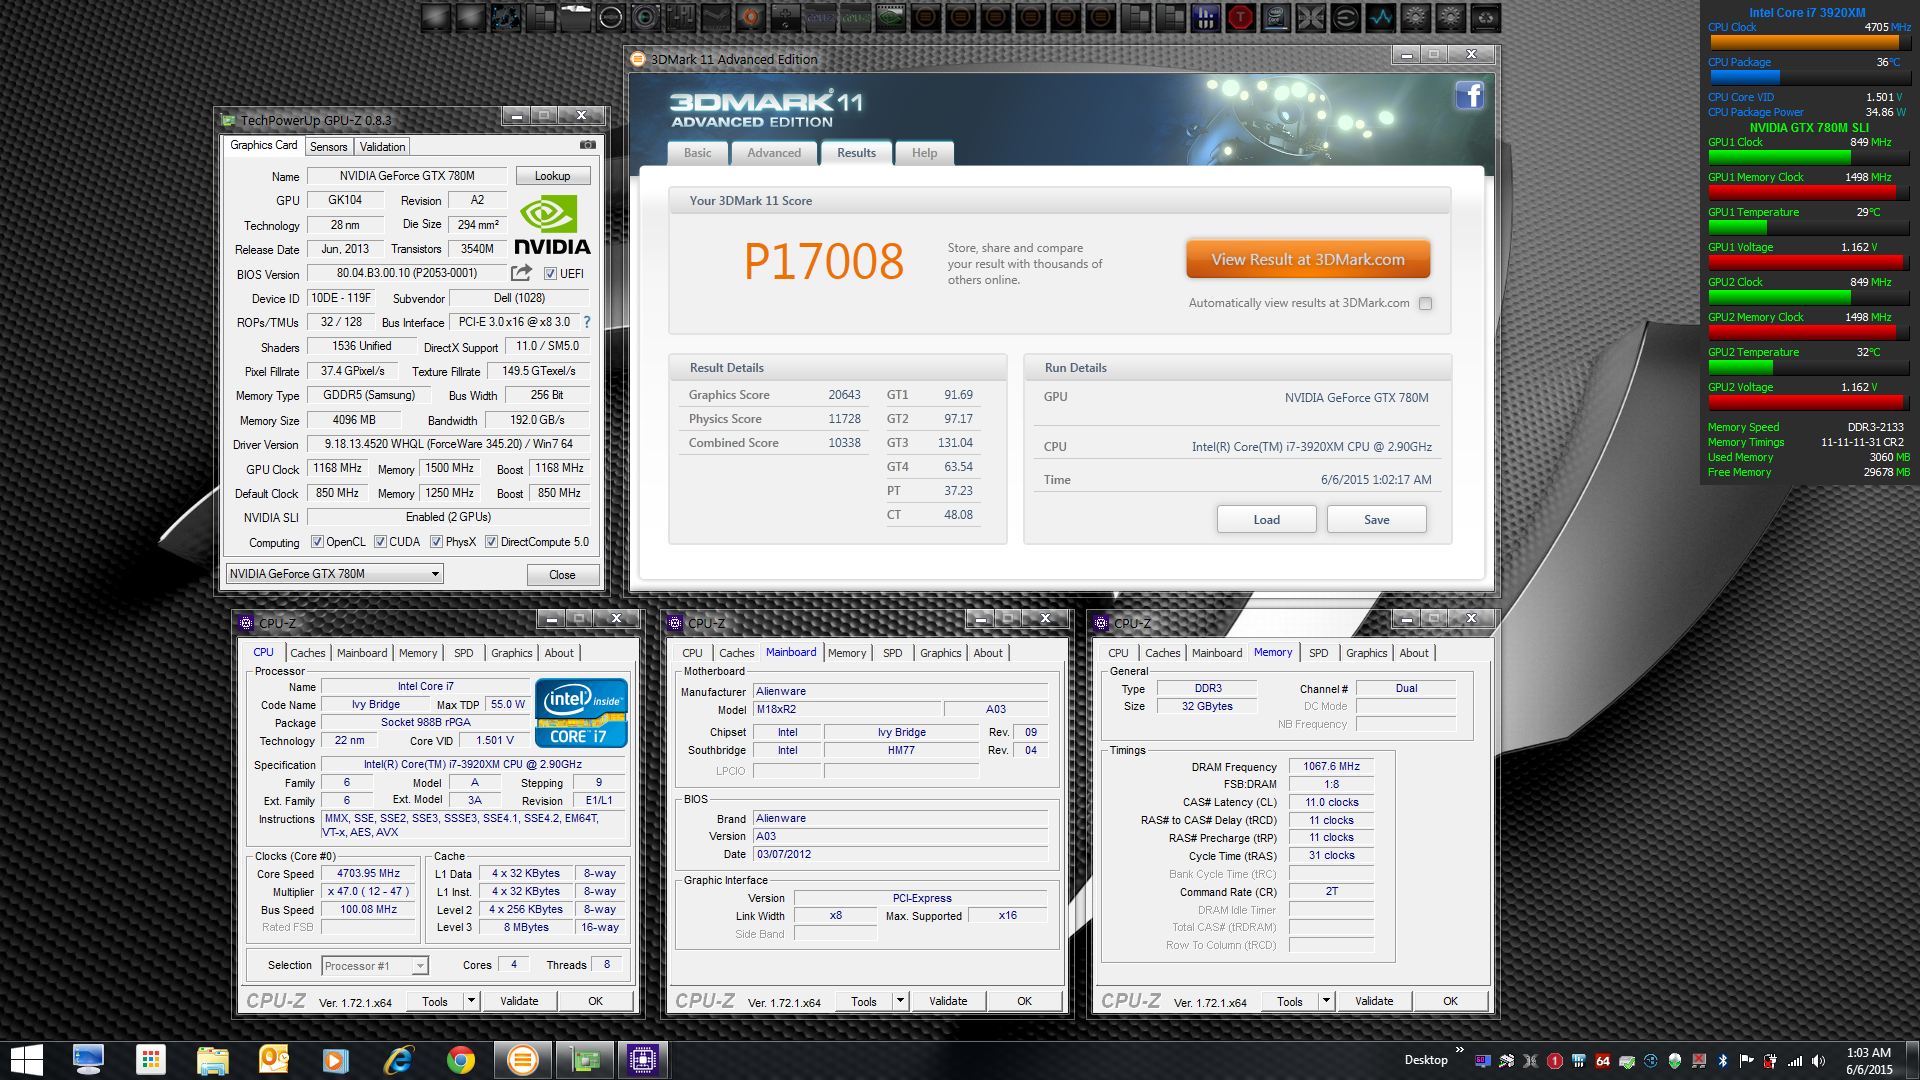The height and width of the screenshot is (1080, 1920).
Task: Expand Tools arrow in CPU-Z CPU tab window
Action: 471,1001
